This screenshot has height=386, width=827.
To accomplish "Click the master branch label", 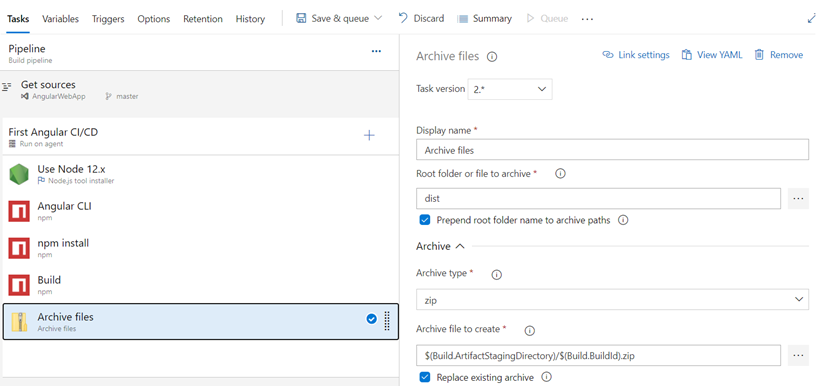I will point(127,96).
